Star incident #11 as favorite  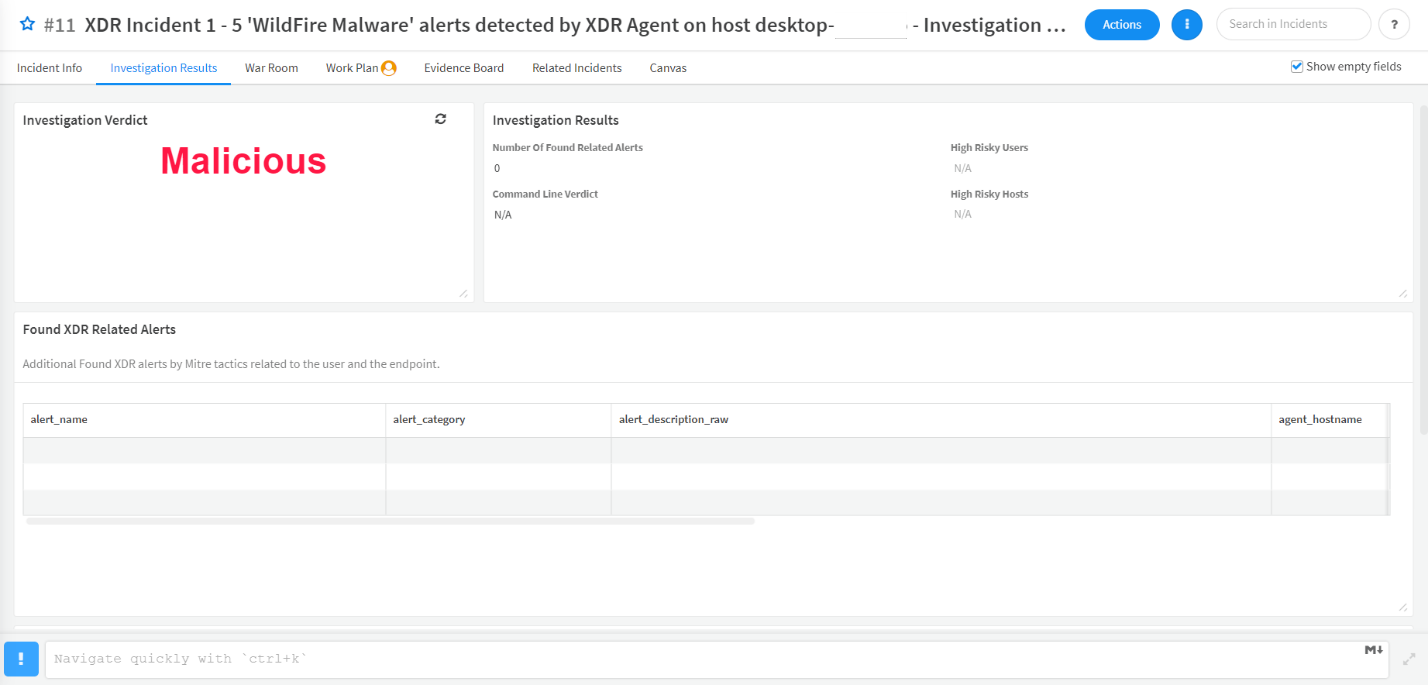coord(27,24)
